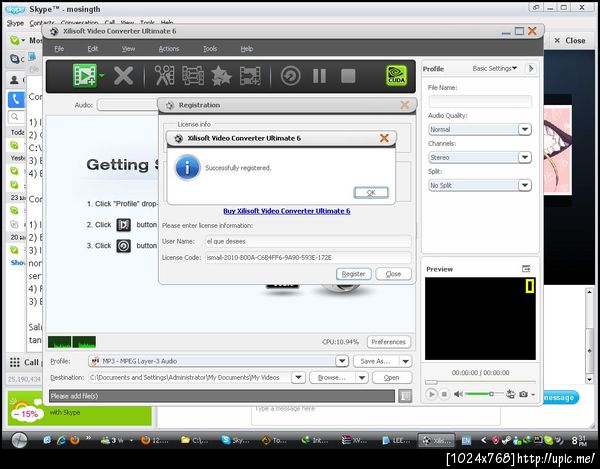Open Basic Settings dropdown
Screen dimensions: 600x469
click(494, 68)
